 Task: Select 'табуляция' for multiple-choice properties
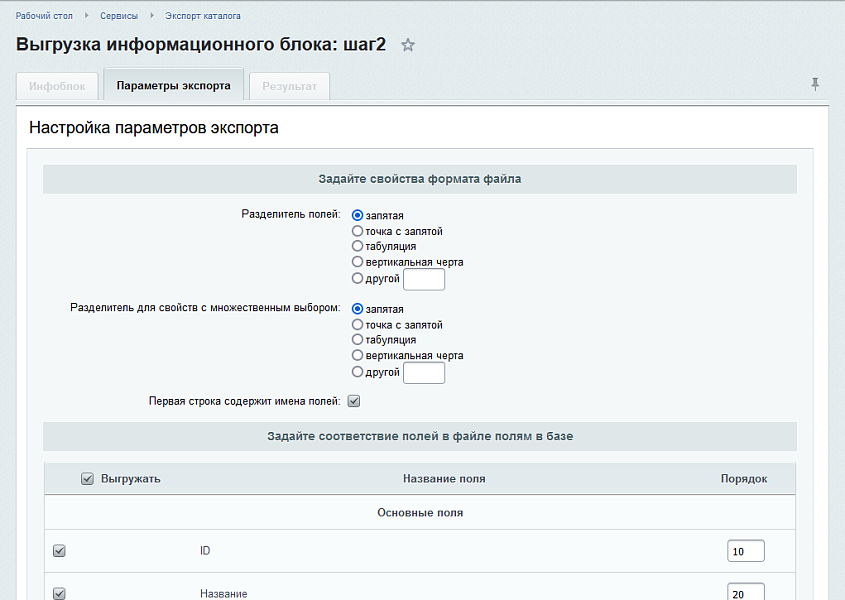pyautogui.click(x=357, y=339)
